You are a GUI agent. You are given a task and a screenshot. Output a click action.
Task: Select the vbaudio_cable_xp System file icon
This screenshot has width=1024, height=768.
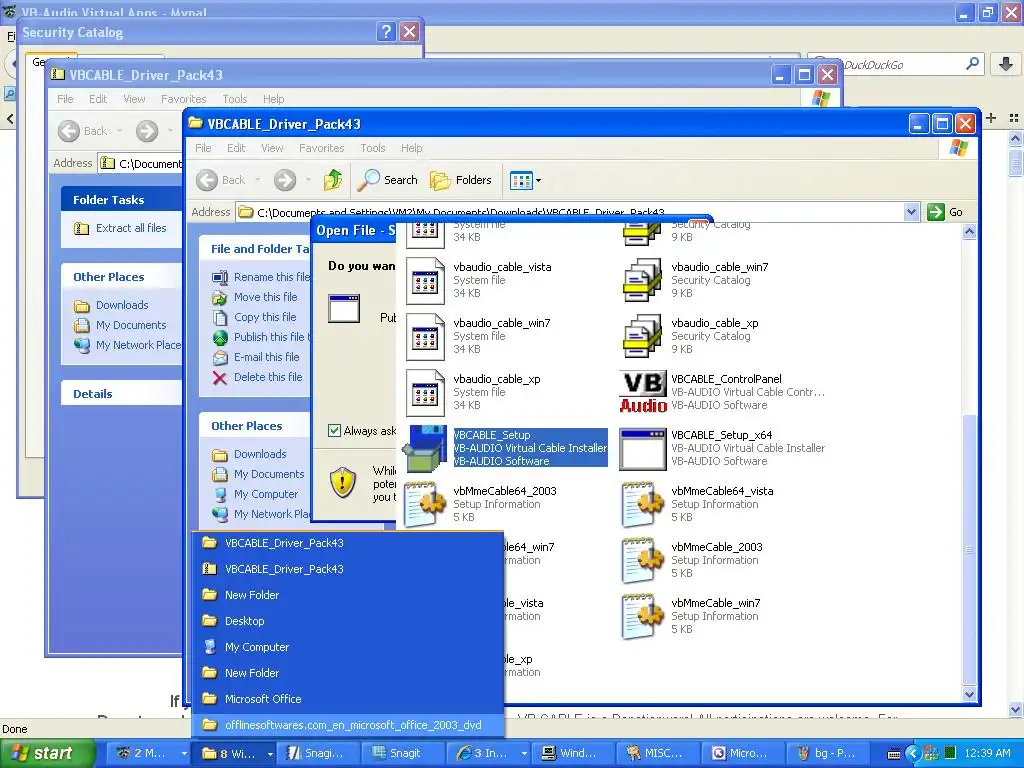coord(425,393)
